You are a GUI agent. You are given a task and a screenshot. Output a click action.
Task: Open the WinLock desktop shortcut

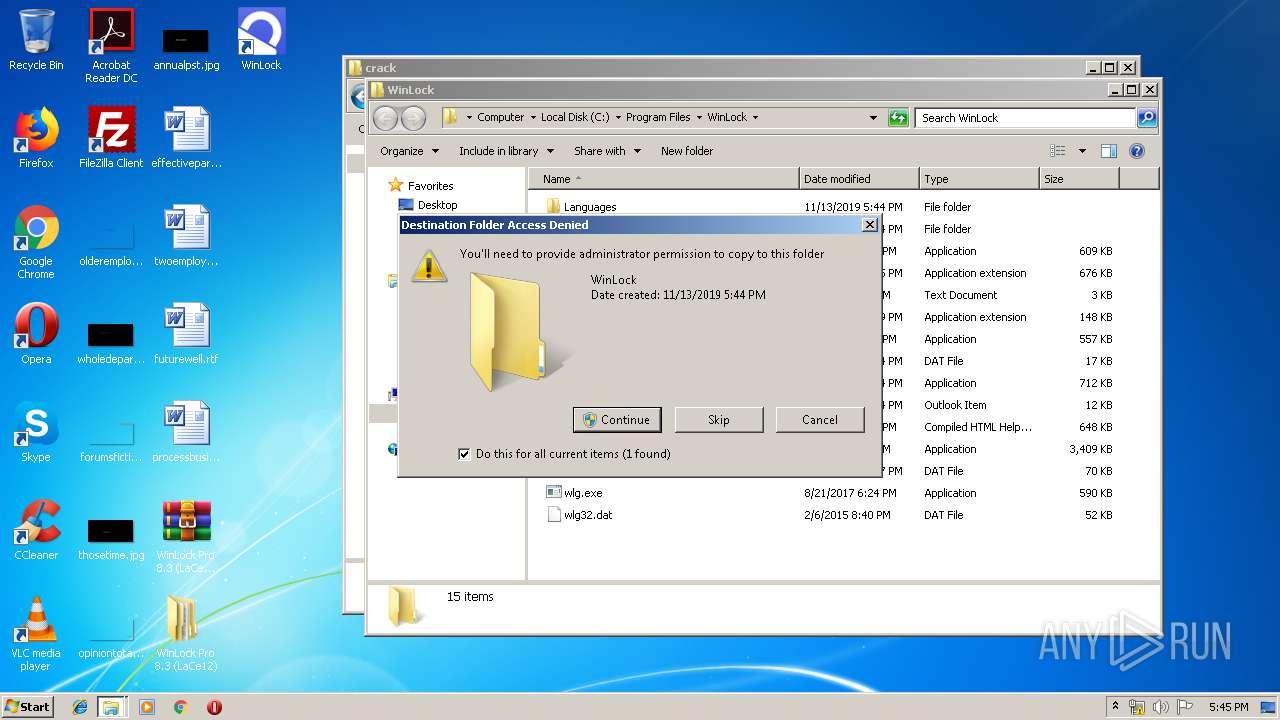click(261, 40)
